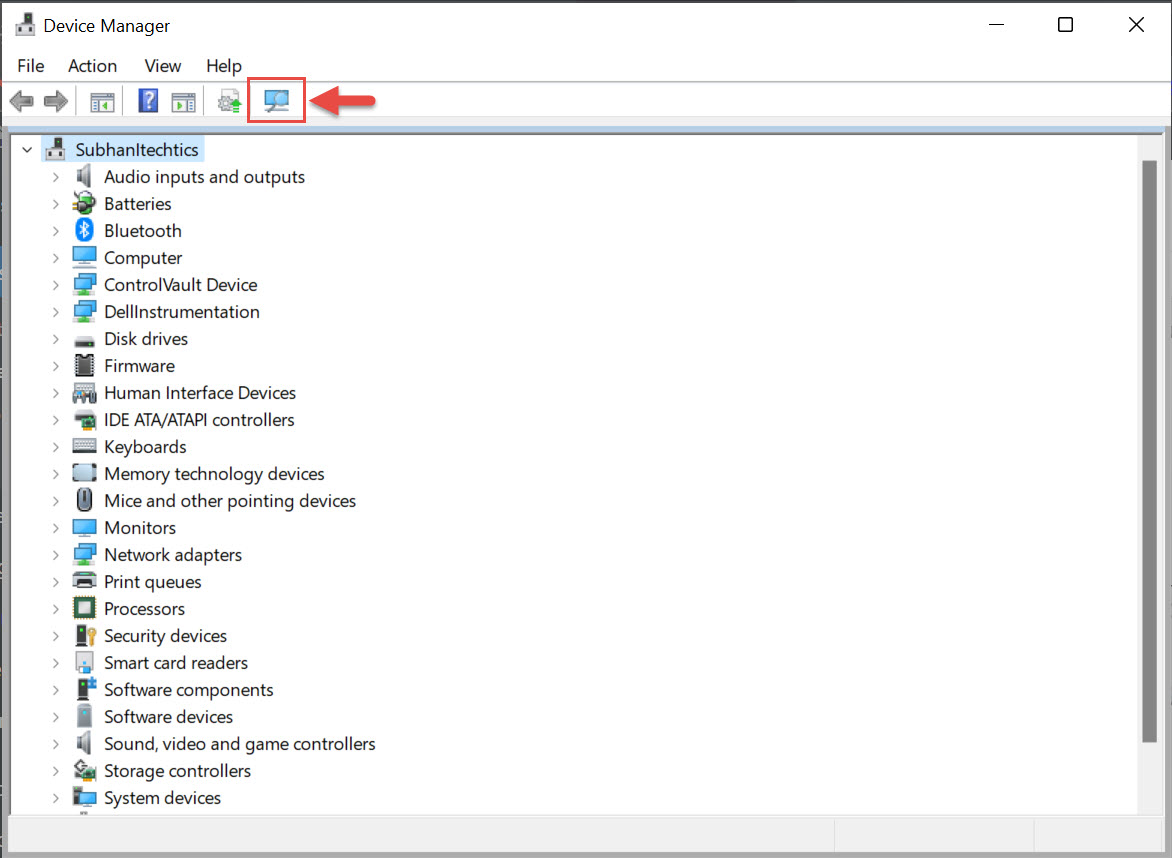Viewport: 1172px width, 858px height.
Task: Open the View menu
Action: click(x=162, y=66)
